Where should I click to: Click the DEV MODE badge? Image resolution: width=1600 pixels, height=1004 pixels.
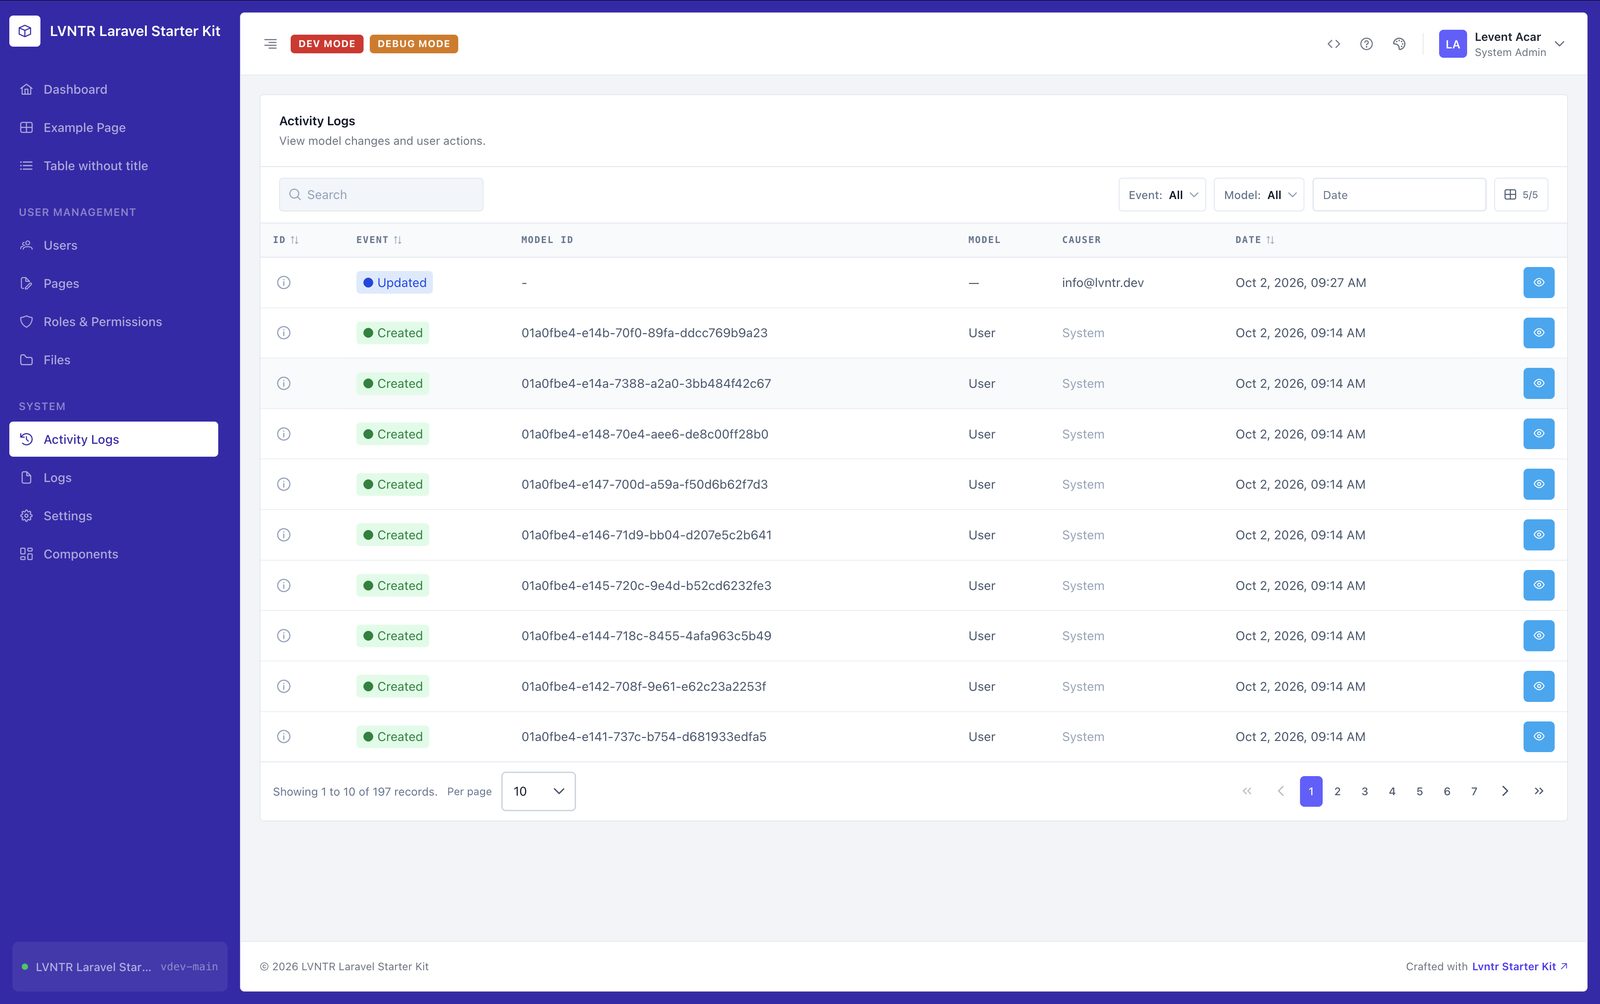[x=327, y=44]
